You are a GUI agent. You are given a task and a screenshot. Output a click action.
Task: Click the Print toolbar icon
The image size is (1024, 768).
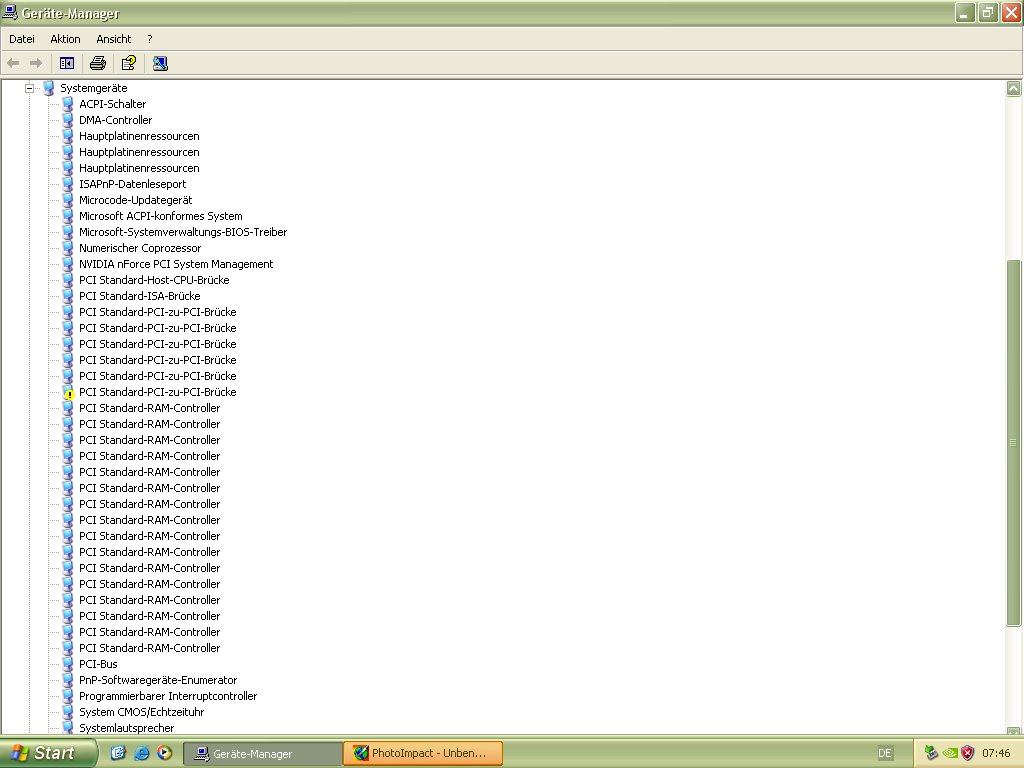coord(98,63)
